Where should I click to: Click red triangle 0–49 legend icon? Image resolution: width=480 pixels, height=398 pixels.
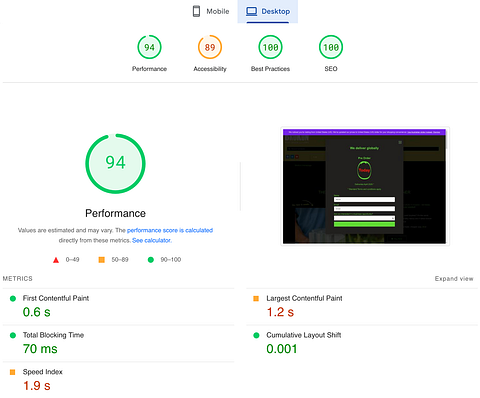[x=56, y=260]
